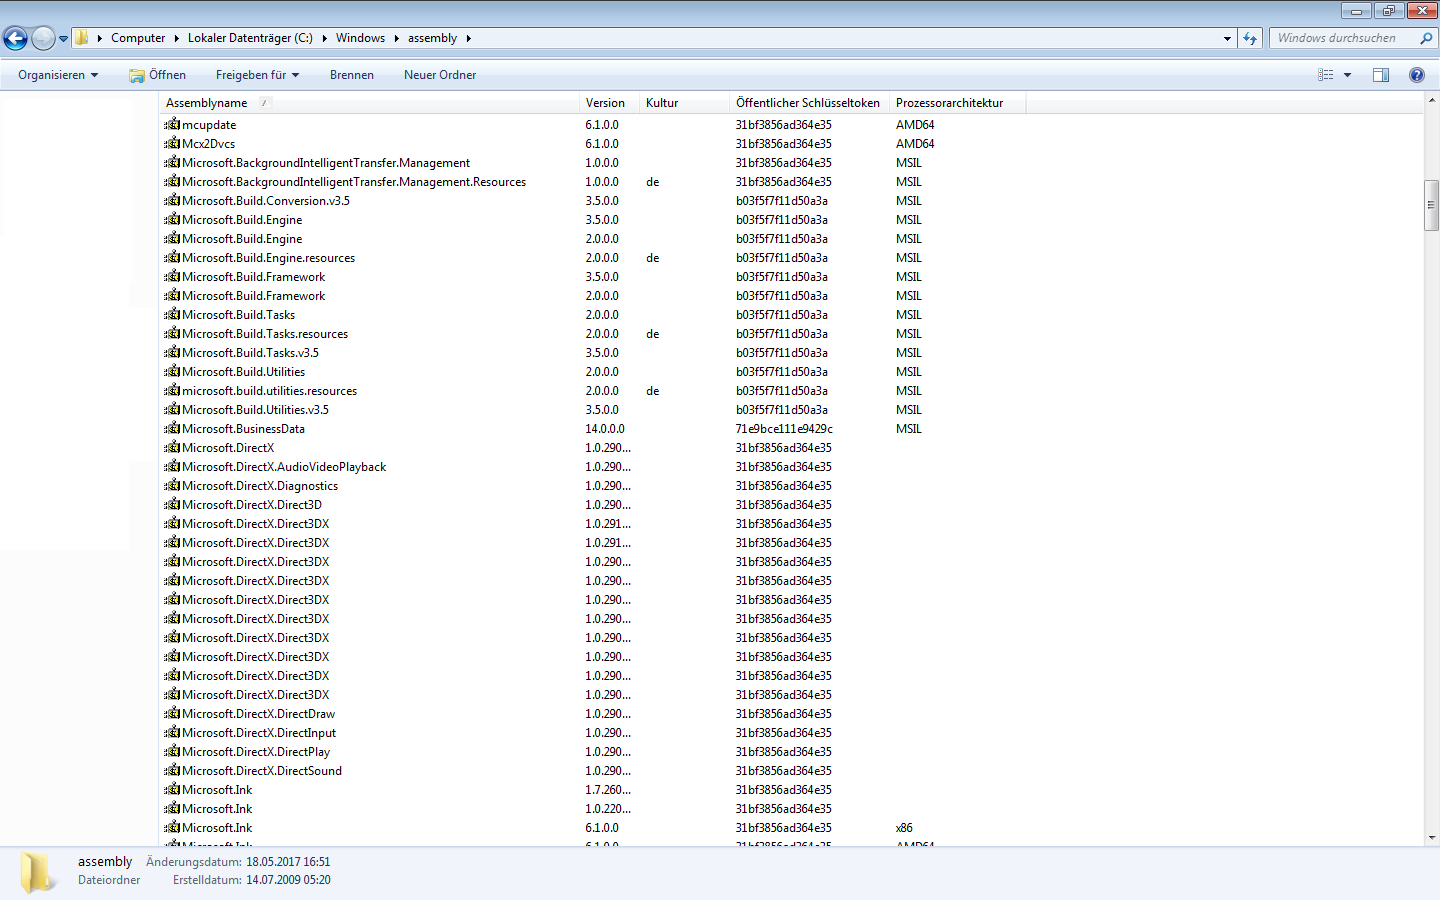Viewport: 1440px width, 900px height.
Task: Click Brennen in the toolbar
Action: click(x=352, y=75)
